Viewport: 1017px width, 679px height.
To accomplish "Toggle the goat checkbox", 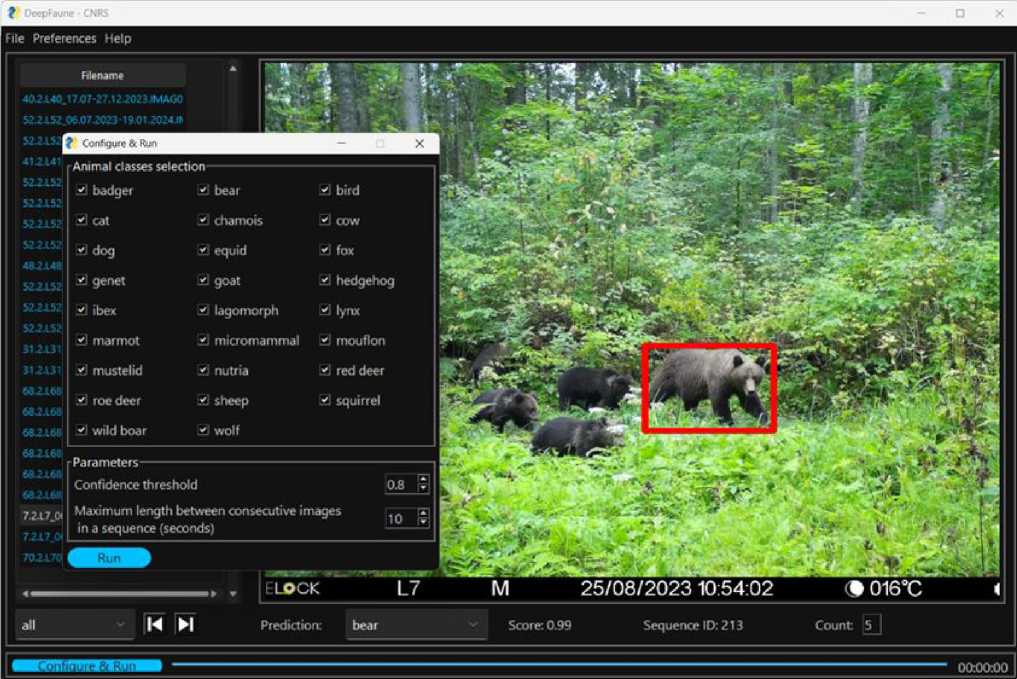I will pos(203,280).
